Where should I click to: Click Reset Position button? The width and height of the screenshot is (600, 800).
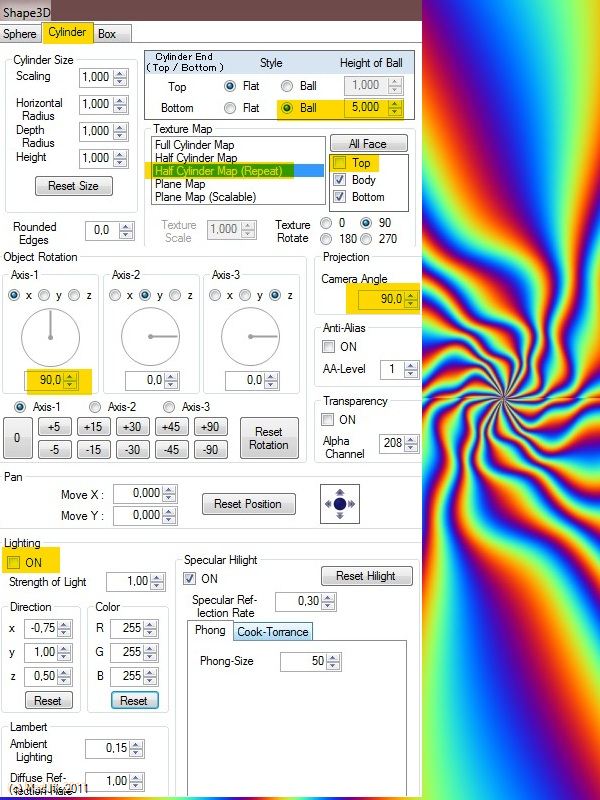(248, 504)
